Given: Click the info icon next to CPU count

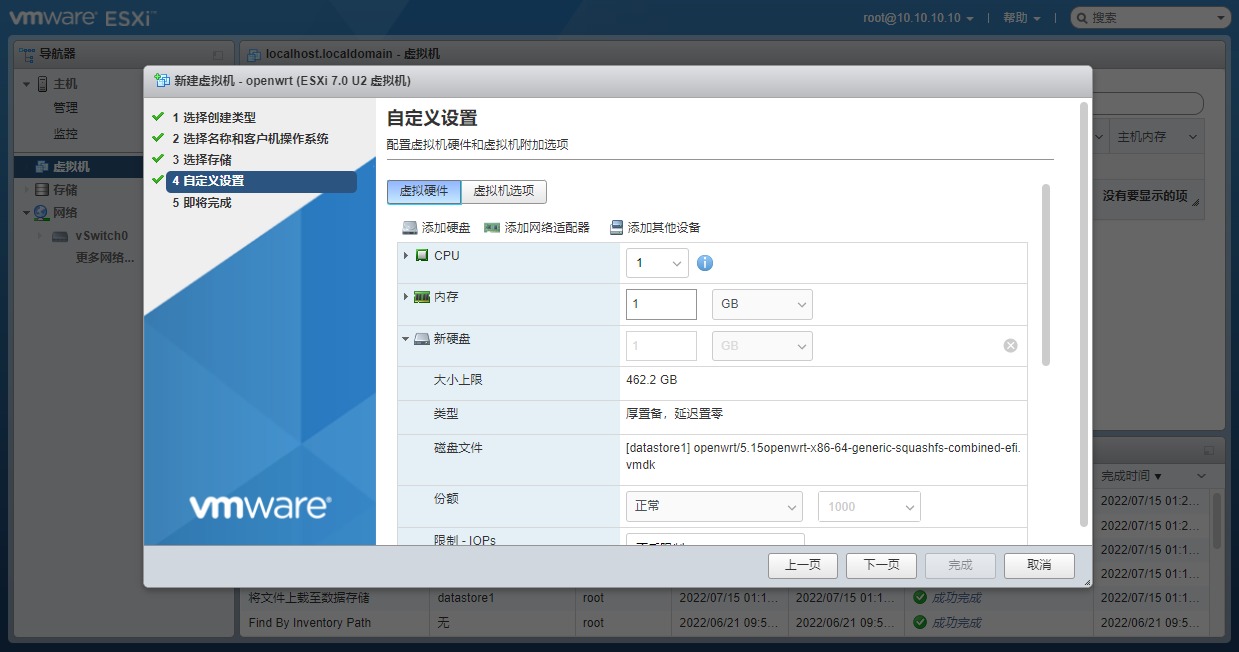Looking at the screenshot, I should pyautogui.click(x=705, y=261).
